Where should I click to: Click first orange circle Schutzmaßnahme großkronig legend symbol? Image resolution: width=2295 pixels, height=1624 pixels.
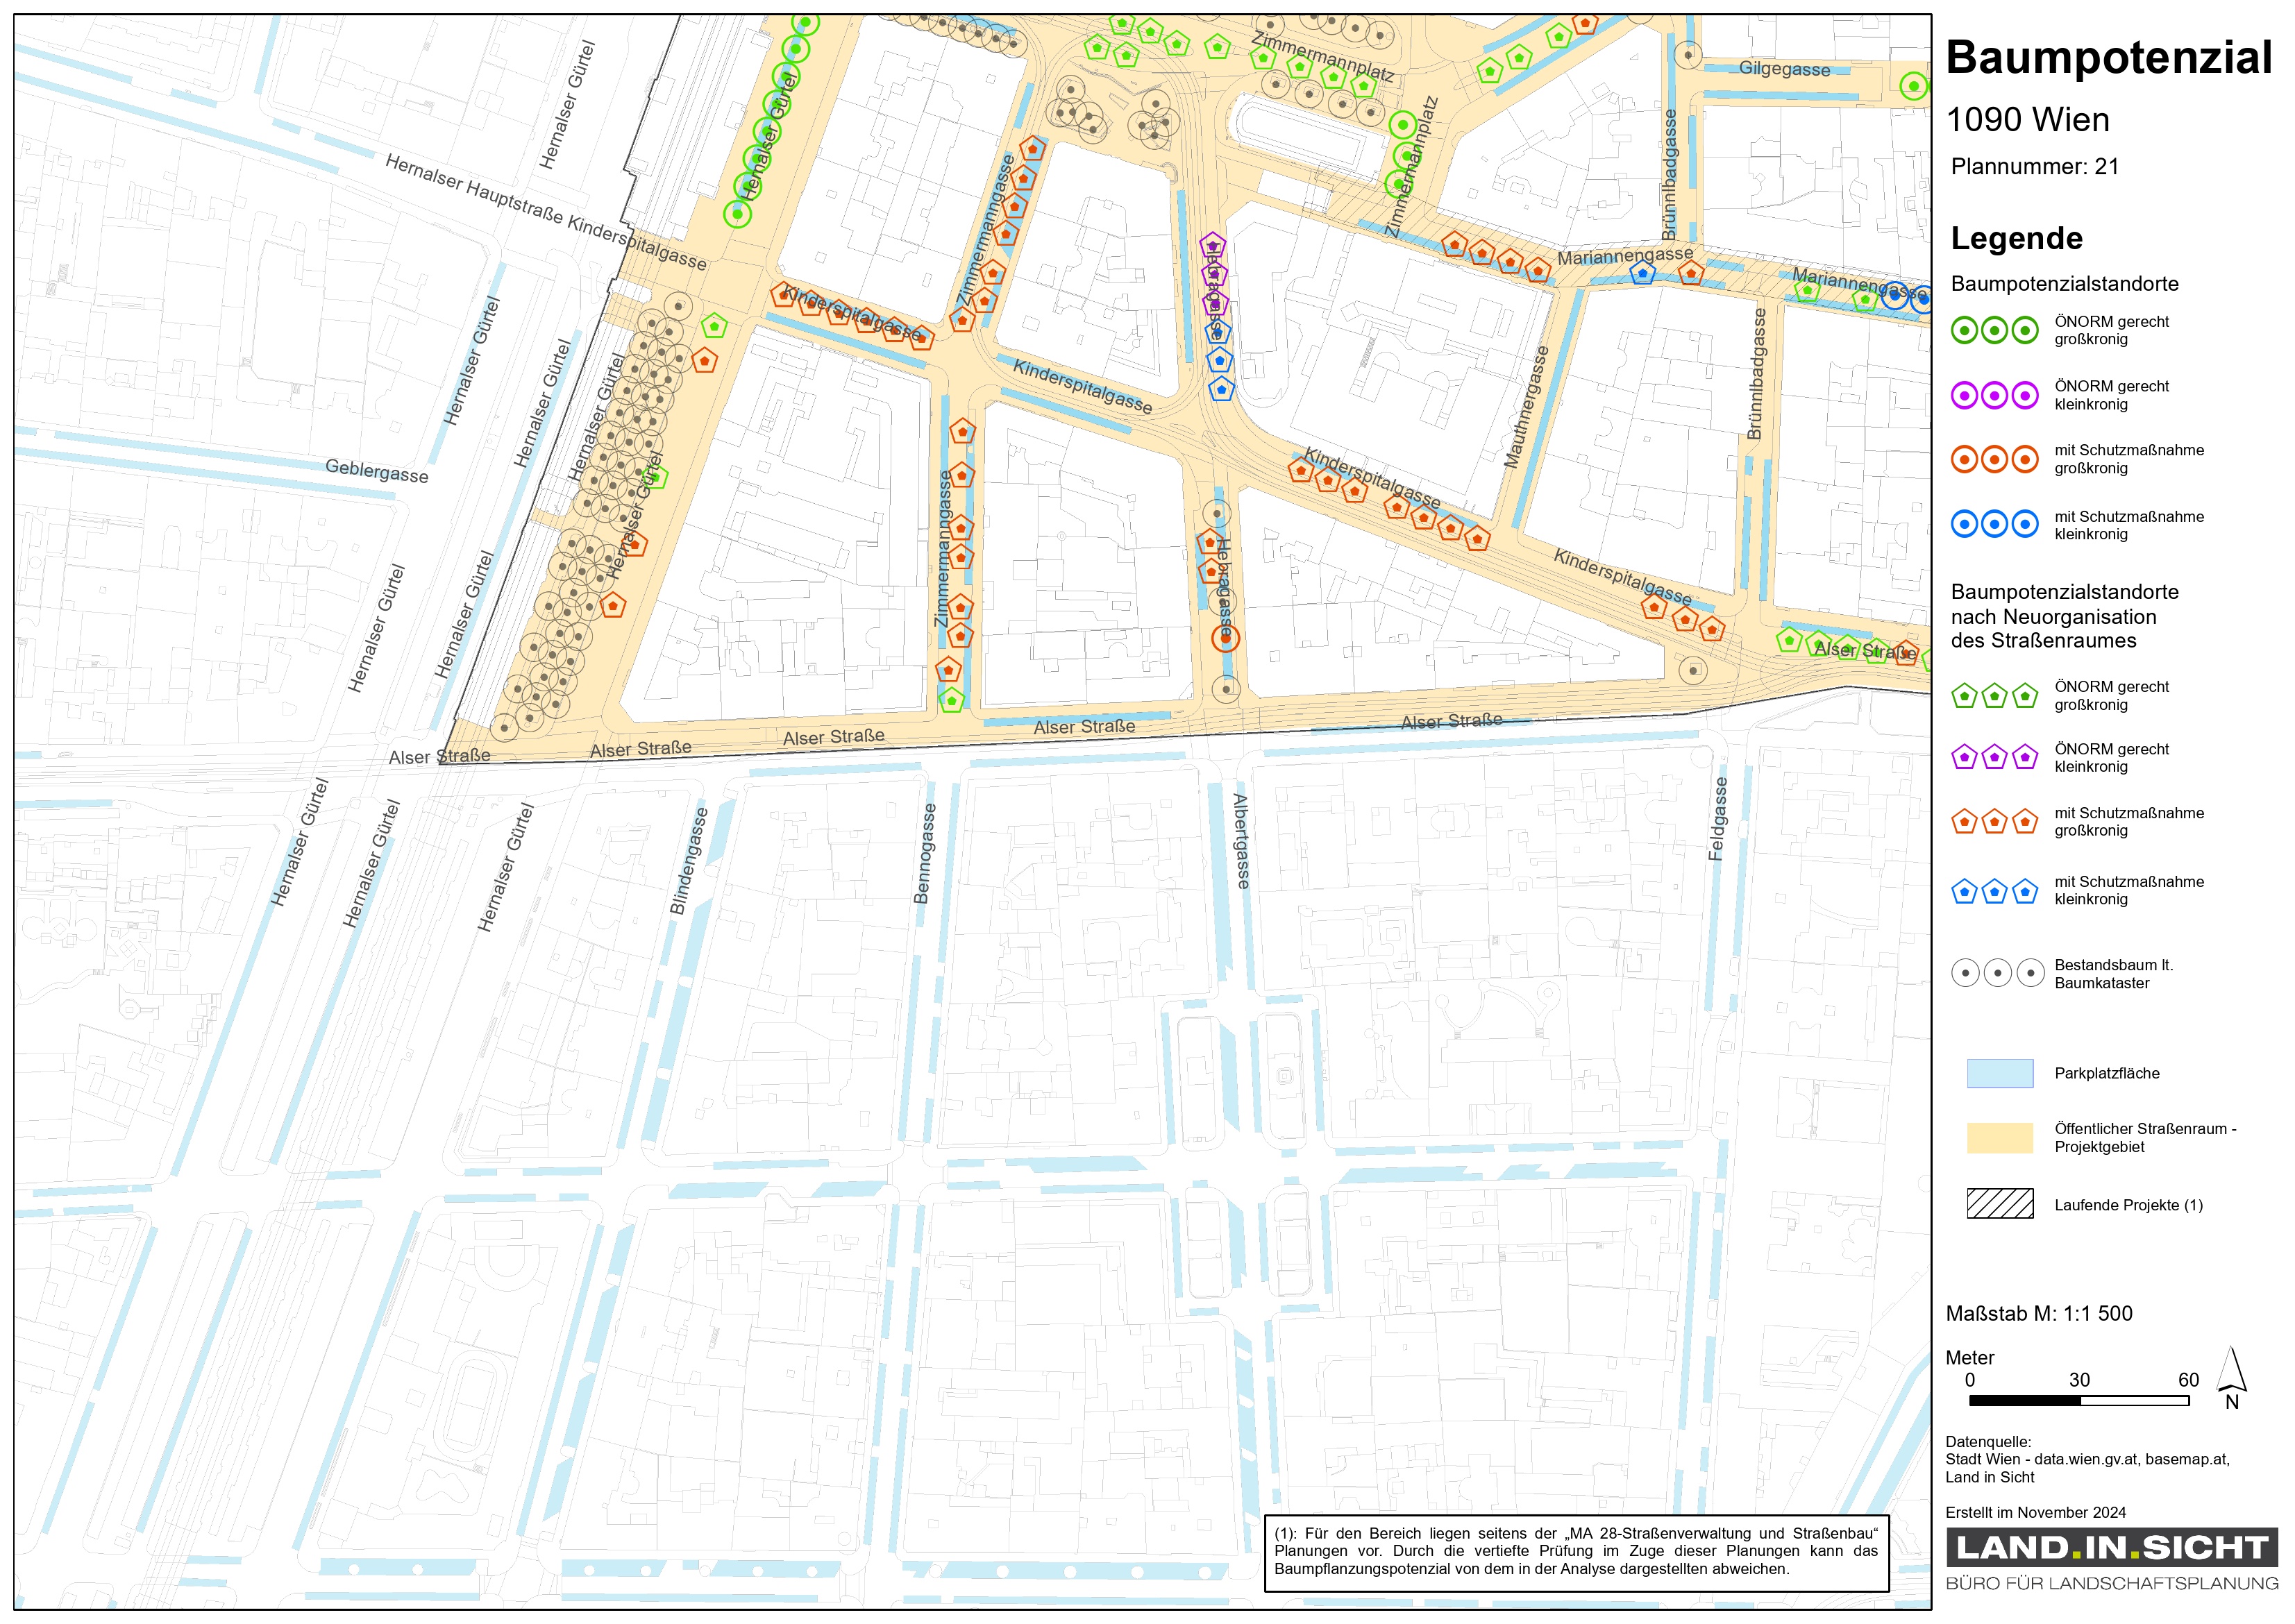1964,460
